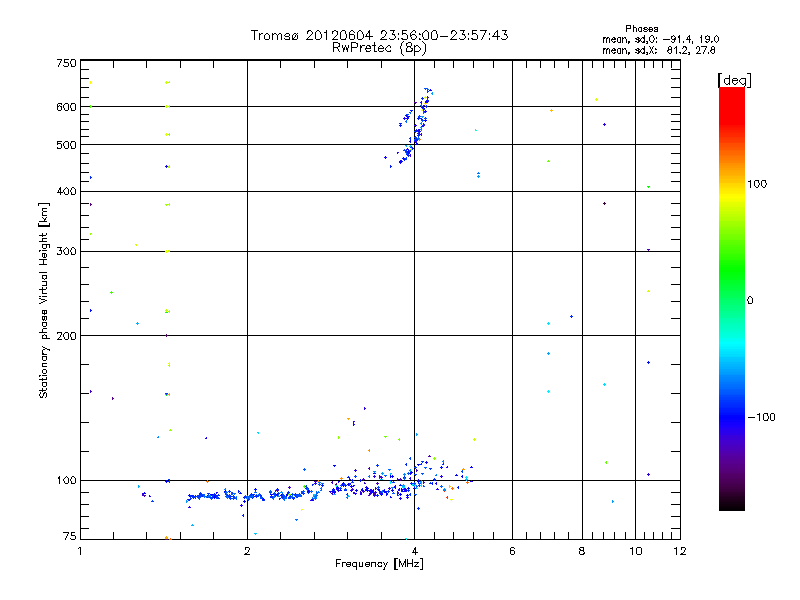This screenshot has width=800, height=600.
Task: Click the x-axis '10' tick label
Action: (636, 551)
